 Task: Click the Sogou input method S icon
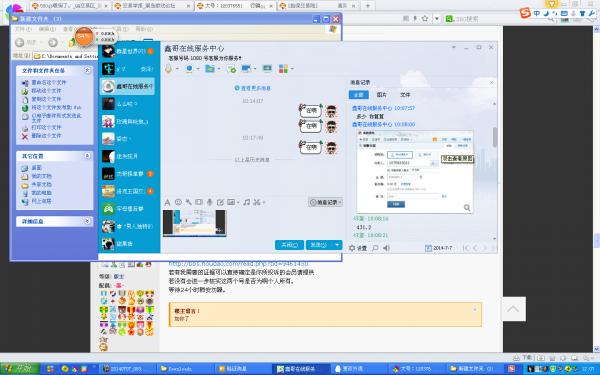[525, 13]
